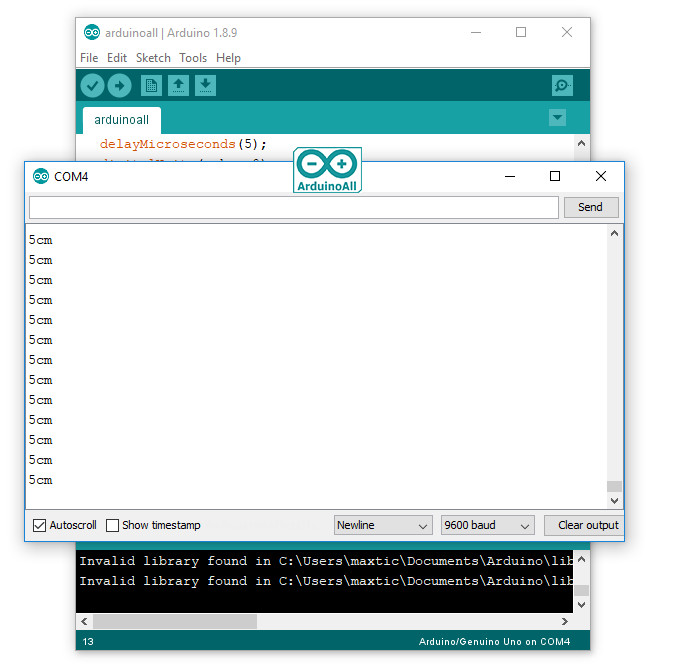Maximize the Arduino IDE window
Viewport: 696px width, 672px height.
521,32
